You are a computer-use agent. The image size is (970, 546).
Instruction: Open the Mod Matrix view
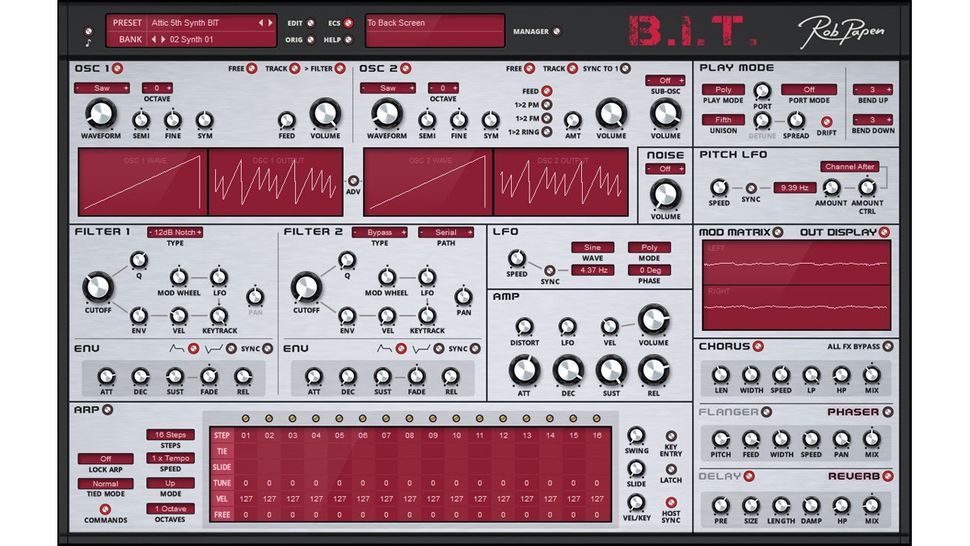click(x=778, y=232)
